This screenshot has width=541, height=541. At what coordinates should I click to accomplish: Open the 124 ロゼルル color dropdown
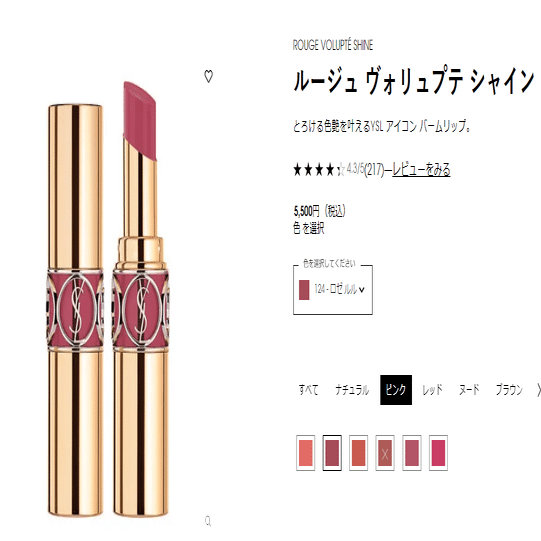click(x=333, y=290)
